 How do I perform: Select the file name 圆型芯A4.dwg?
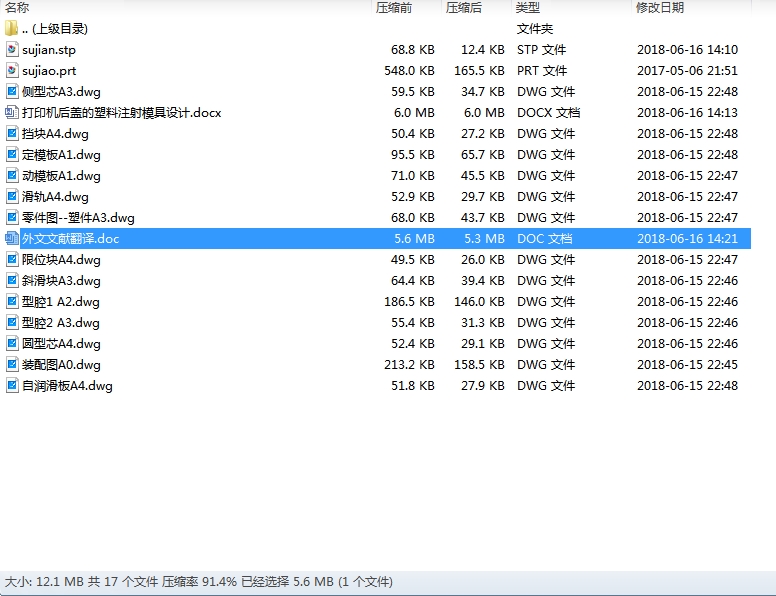pos(61,344)
